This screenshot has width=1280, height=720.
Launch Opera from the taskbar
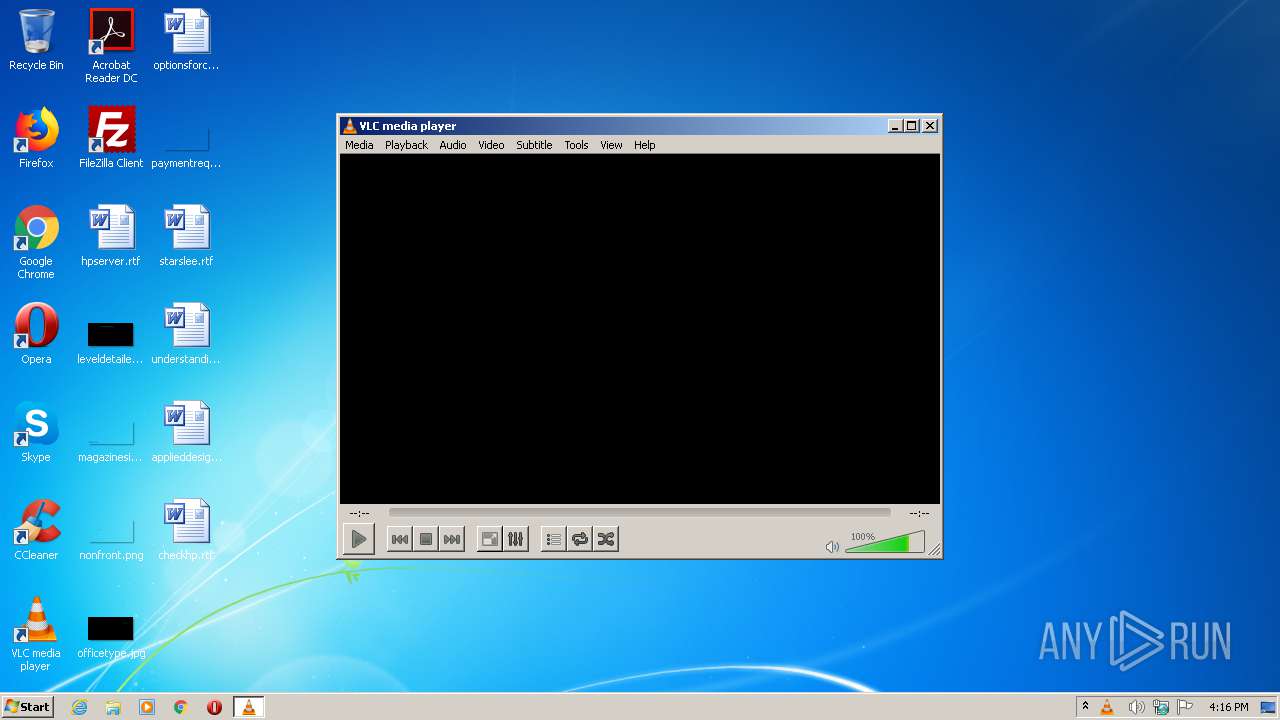point(214,707)
